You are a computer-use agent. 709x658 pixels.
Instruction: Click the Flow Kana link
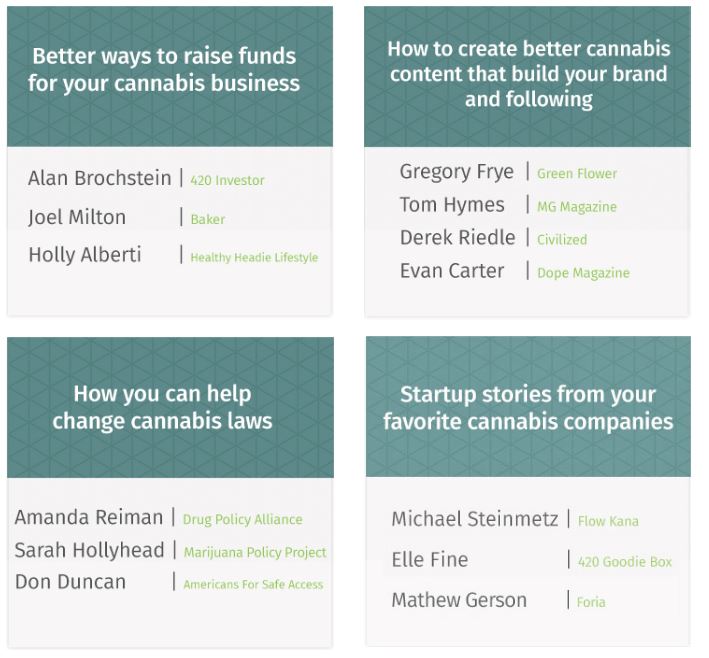point(608,521)
